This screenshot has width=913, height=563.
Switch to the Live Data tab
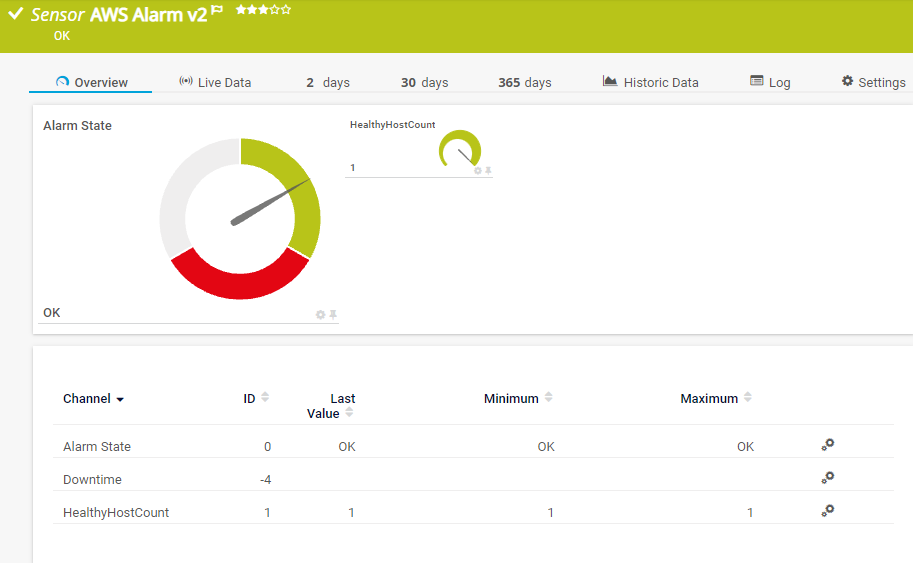pyautogui.click(x=215, y=82)
